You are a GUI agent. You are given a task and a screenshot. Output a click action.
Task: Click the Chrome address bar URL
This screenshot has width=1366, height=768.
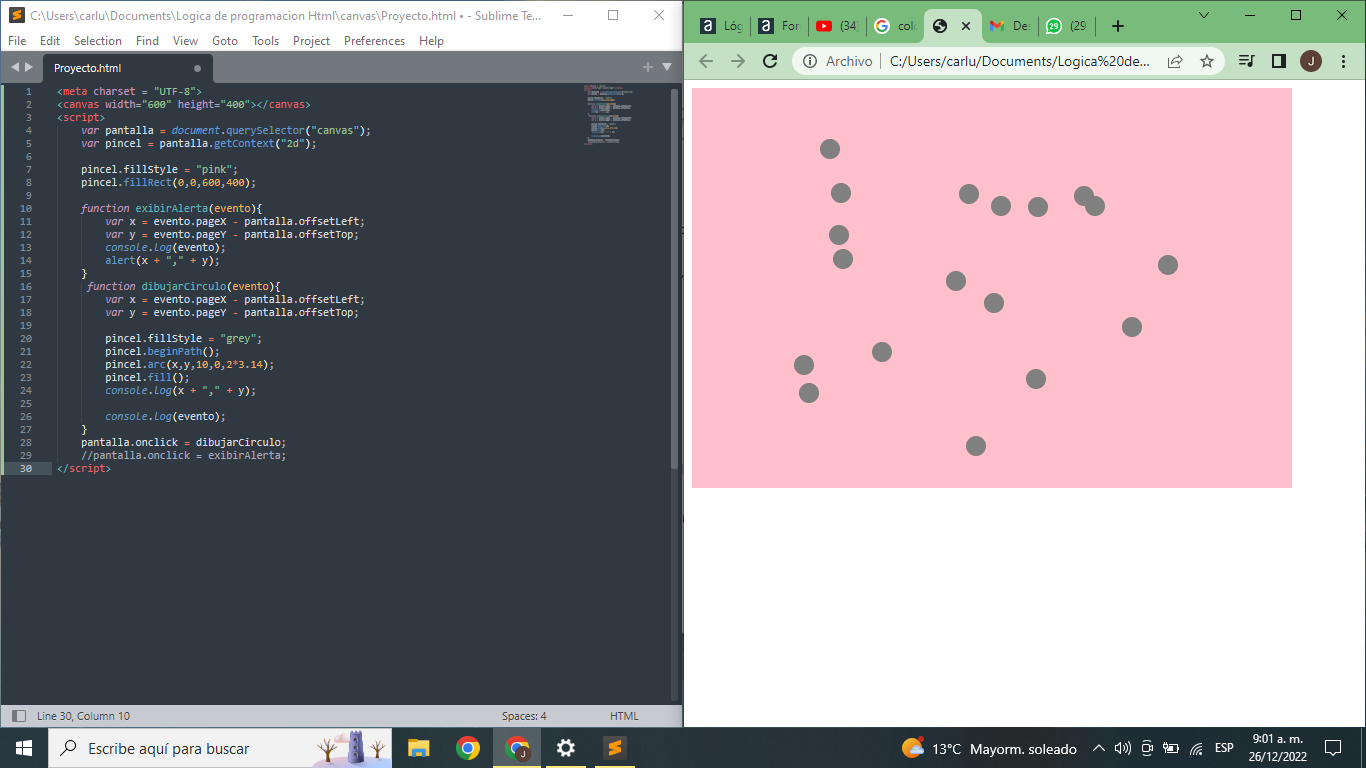pyautogui.click(x=1020, y=61)
